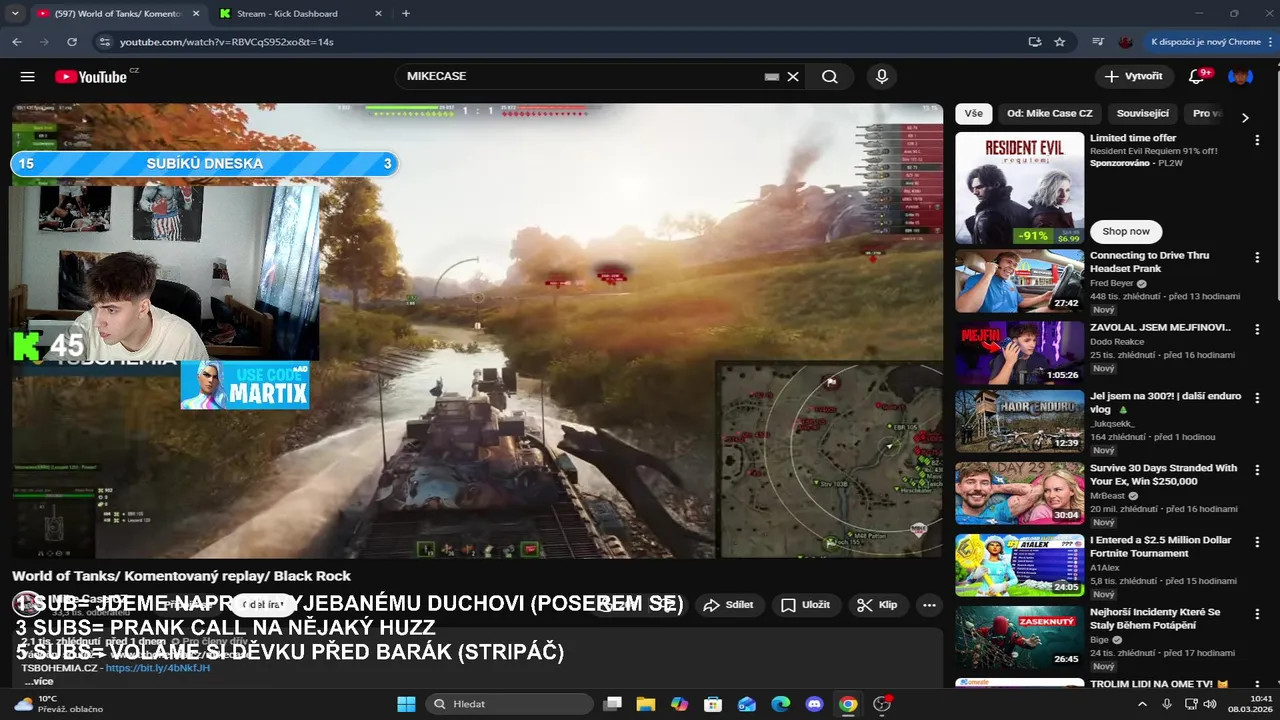Start voice search with microphone icon
1280x720 pixels.
coord(881,76)
